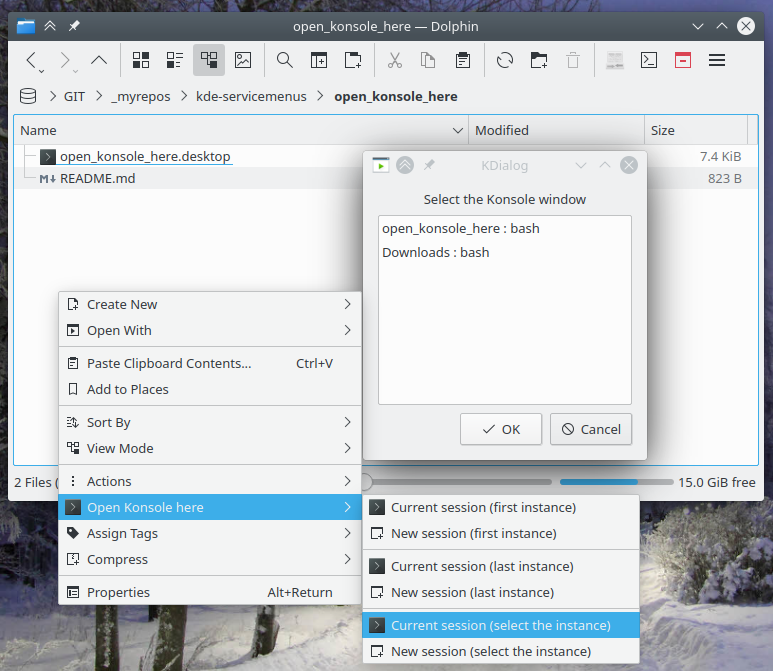Screen dimensions: 773x671
Task: Click the red window-style toolbar icon
Action: coord(683,60)
